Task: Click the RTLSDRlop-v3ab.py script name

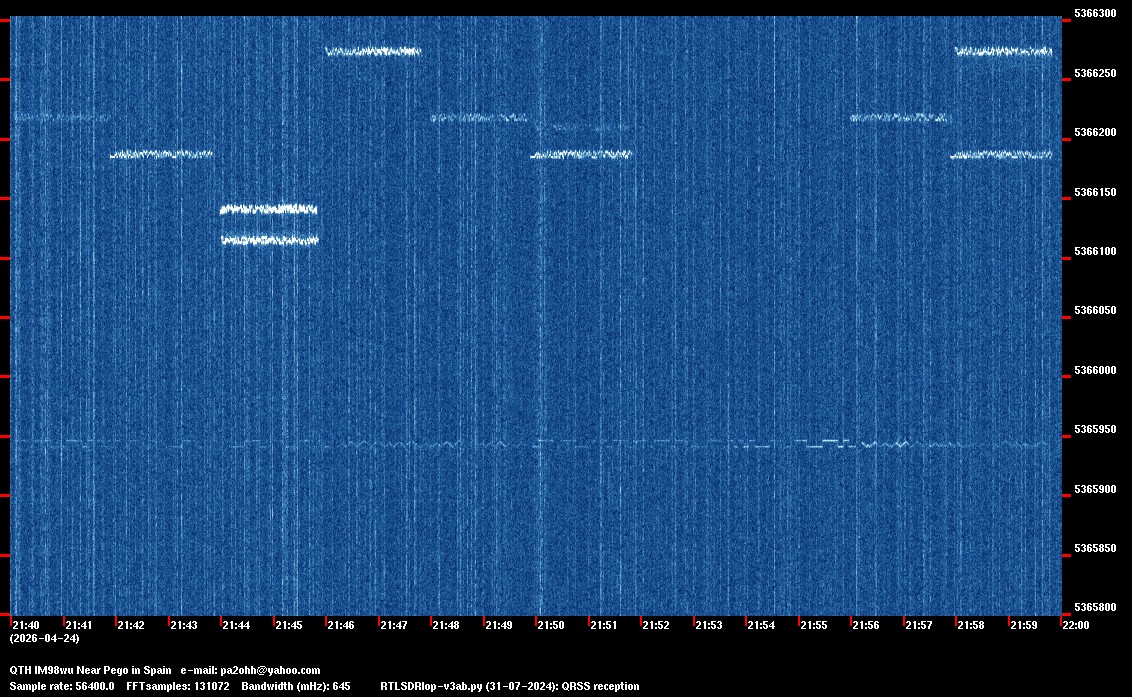Action: (432, 686)
